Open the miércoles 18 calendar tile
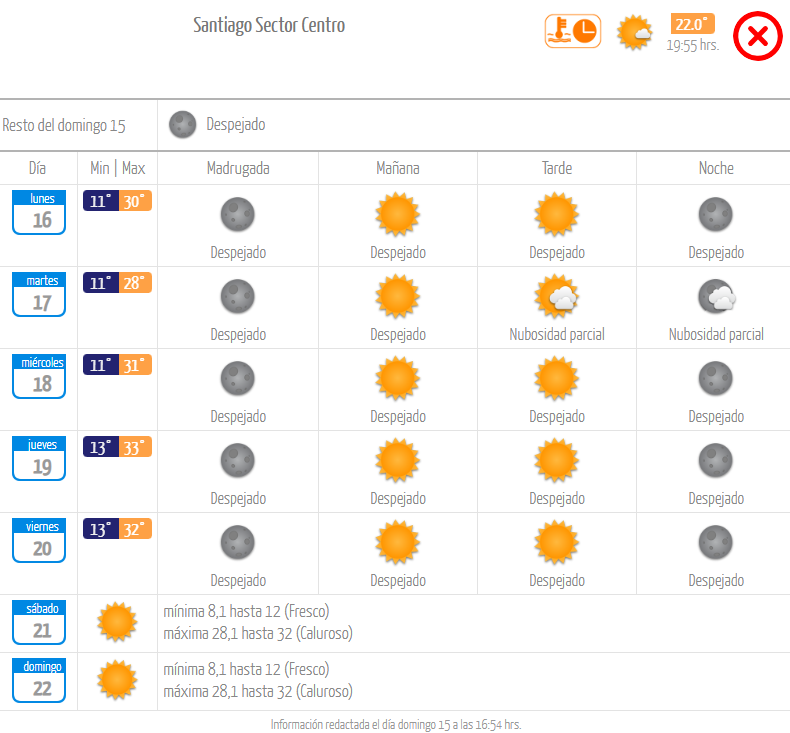 point(39,376)
